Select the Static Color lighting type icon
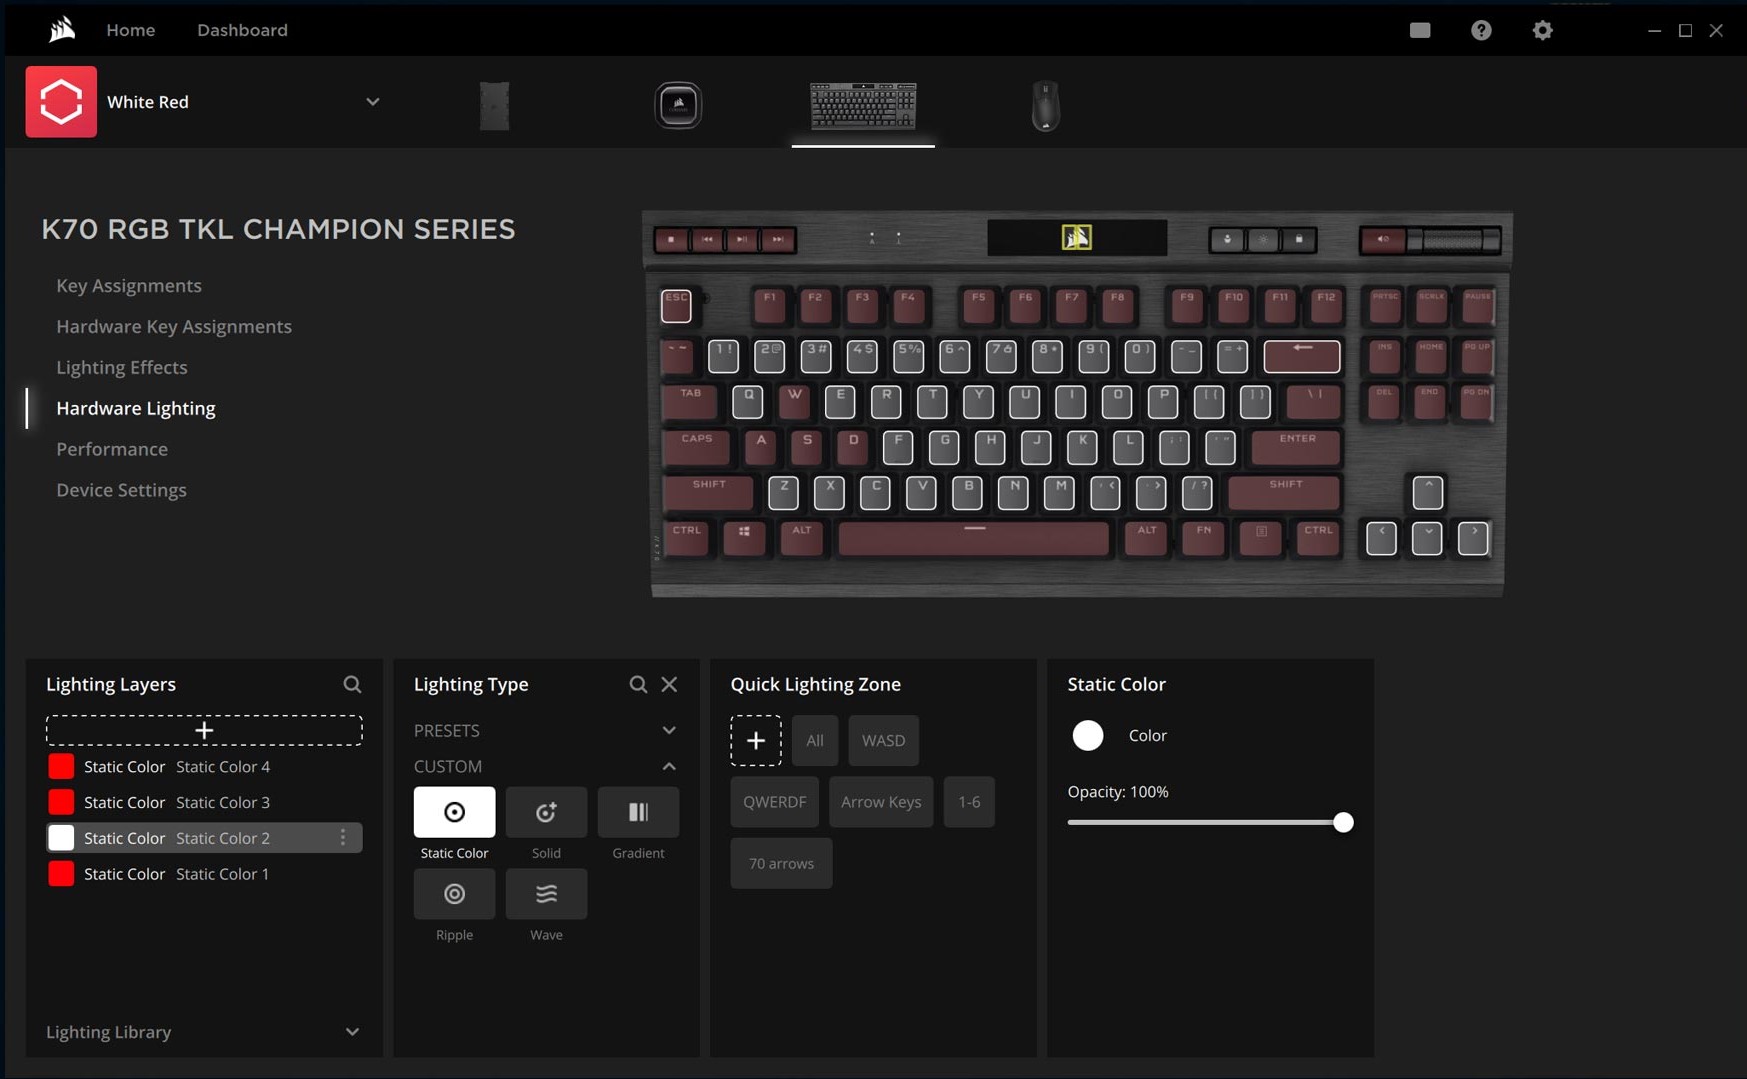 tap(454, 812)
